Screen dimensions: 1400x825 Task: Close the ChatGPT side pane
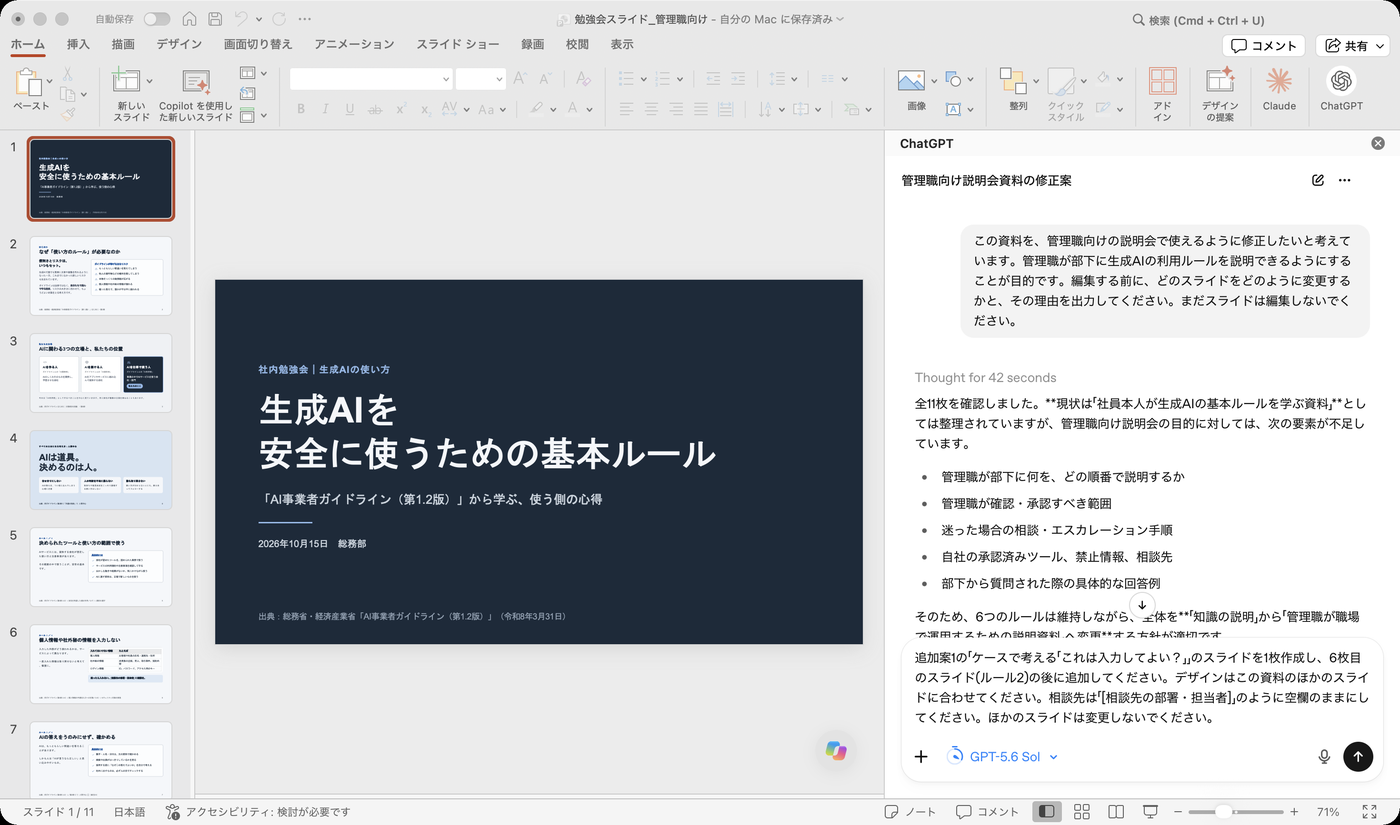pyautogui.click(x=1378, y=143)
